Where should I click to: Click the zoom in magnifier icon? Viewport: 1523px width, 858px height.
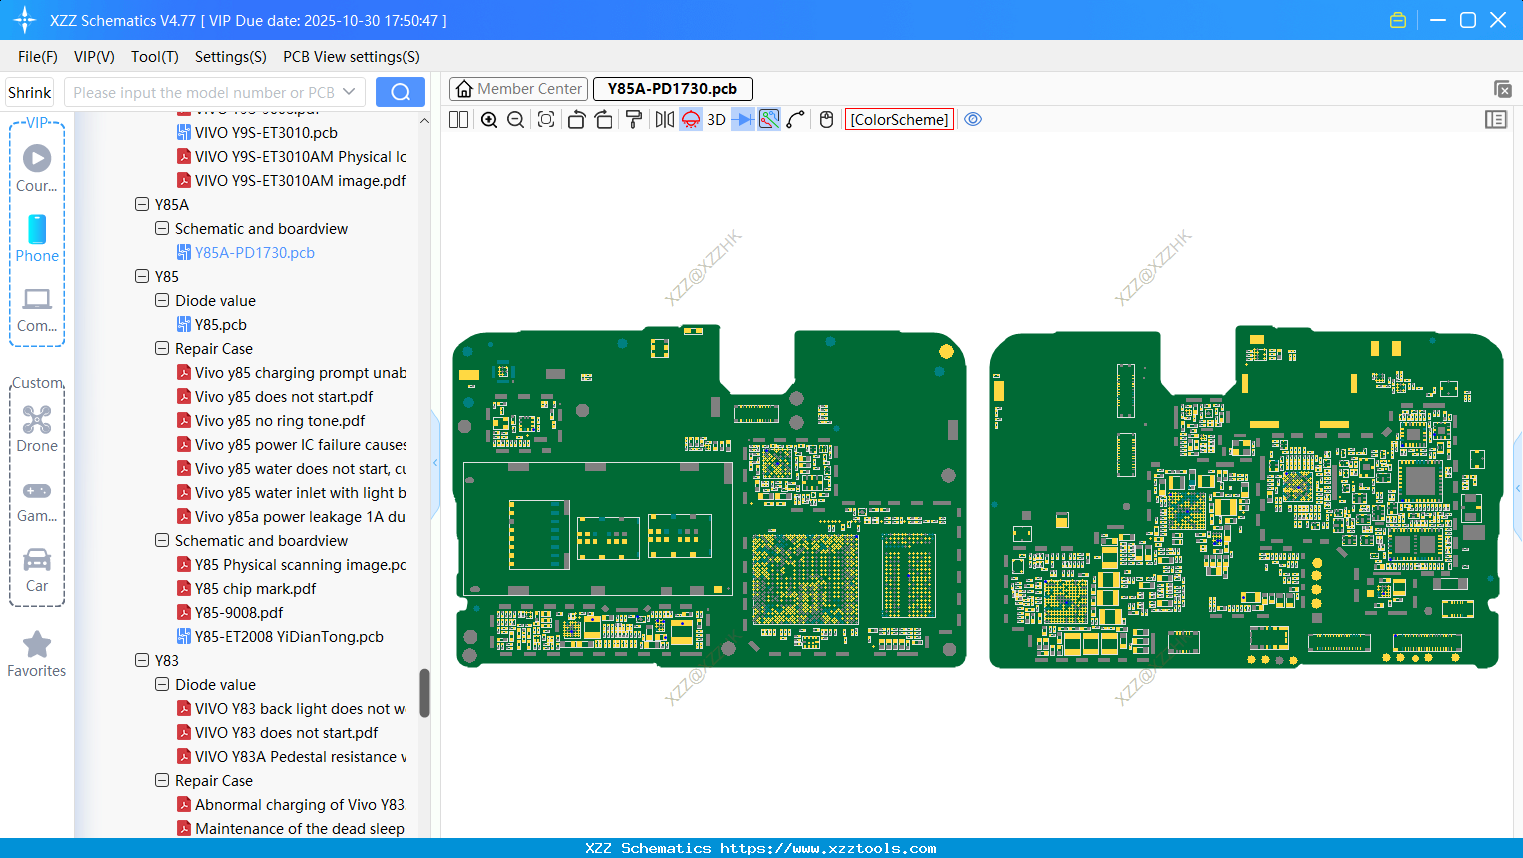[x=489, y=120]
